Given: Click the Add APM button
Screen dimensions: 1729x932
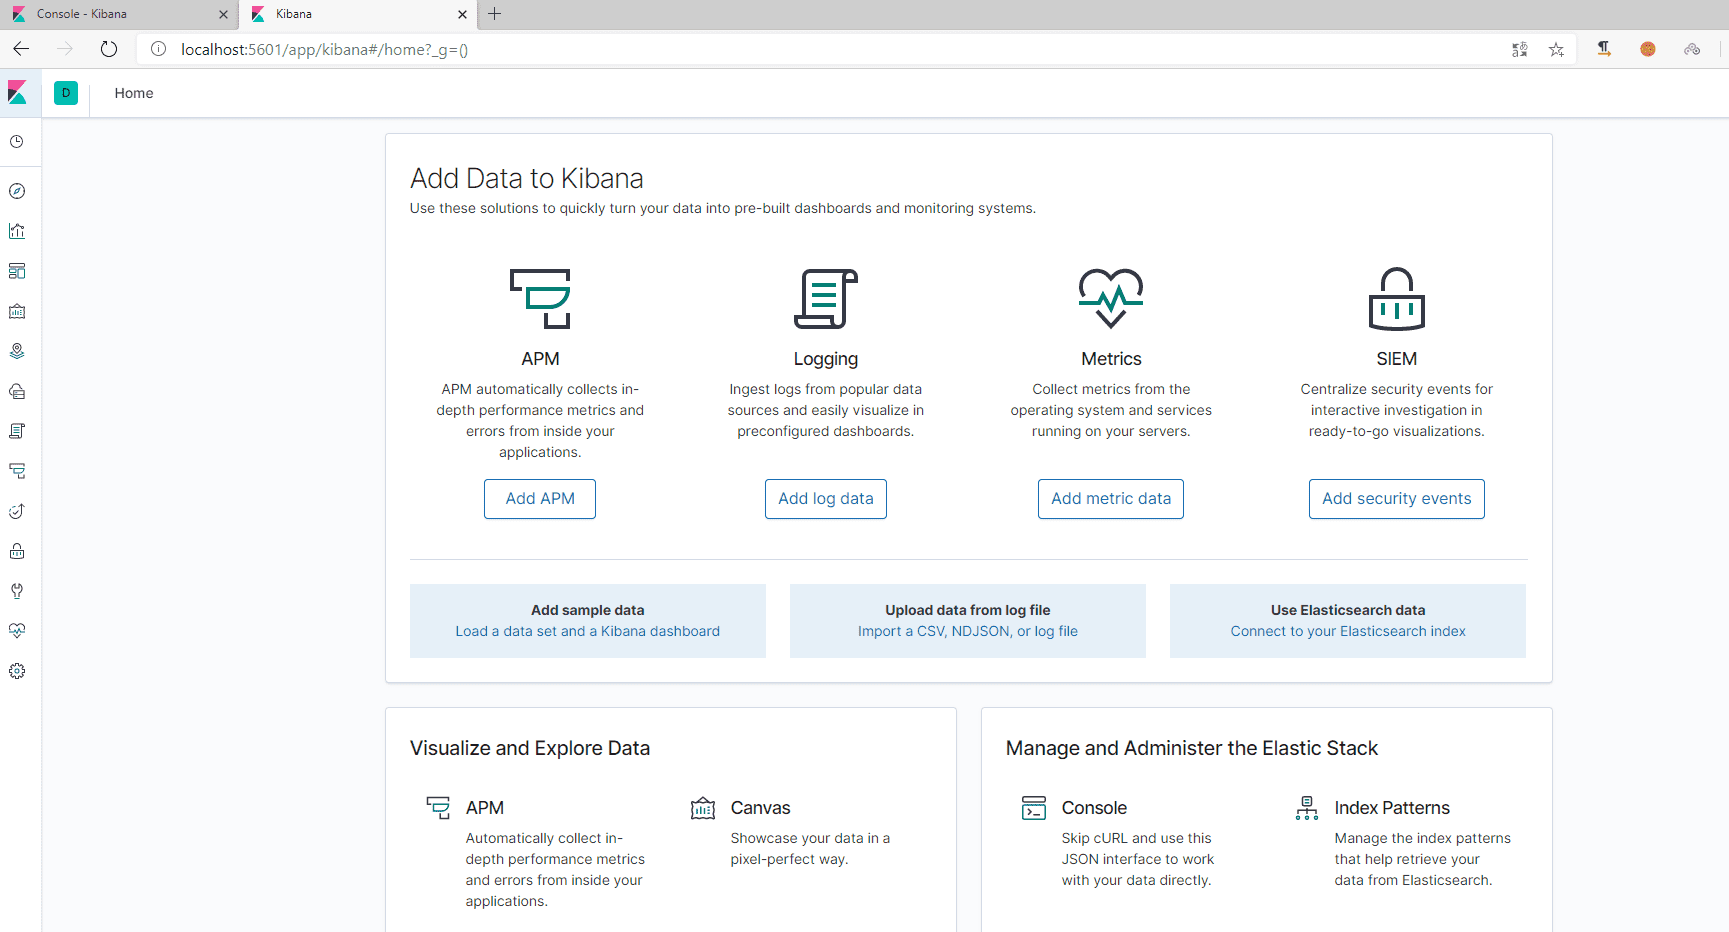Looking at the screenshot, I should (540, 499).
